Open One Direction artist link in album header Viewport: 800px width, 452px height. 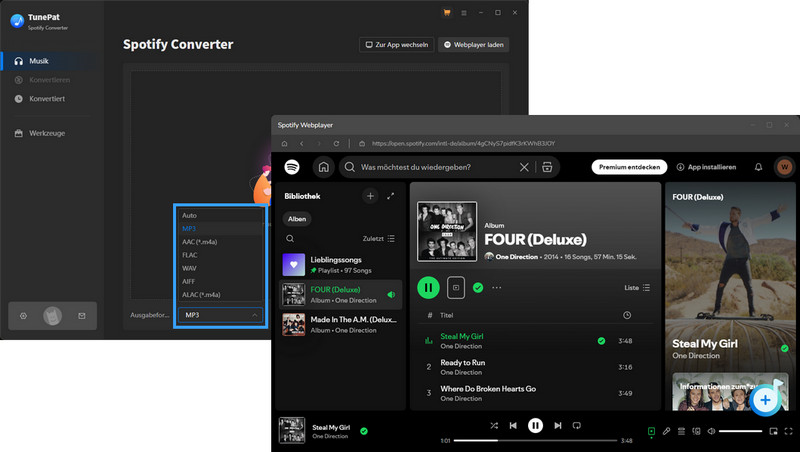[x=516, y=257]
